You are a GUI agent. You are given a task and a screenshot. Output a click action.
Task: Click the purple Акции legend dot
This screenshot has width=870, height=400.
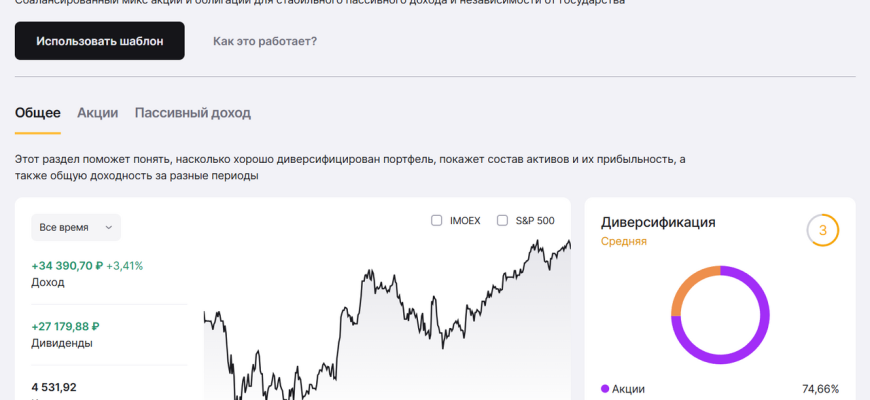[x=605, y=389]
